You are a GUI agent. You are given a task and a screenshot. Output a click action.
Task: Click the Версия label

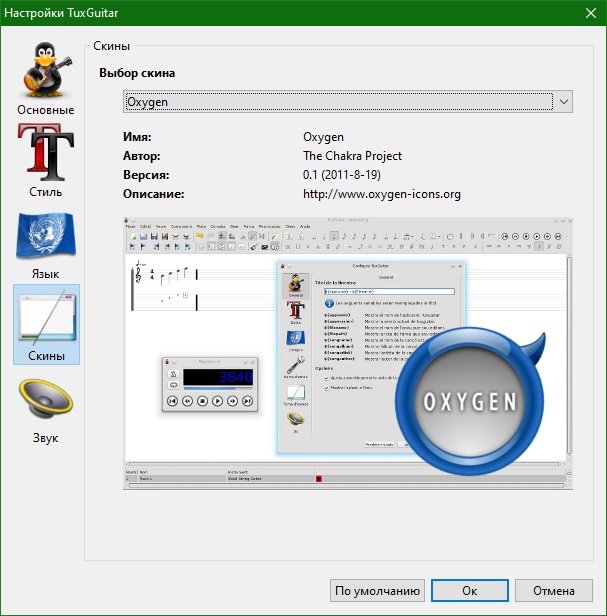click(146, 175)
